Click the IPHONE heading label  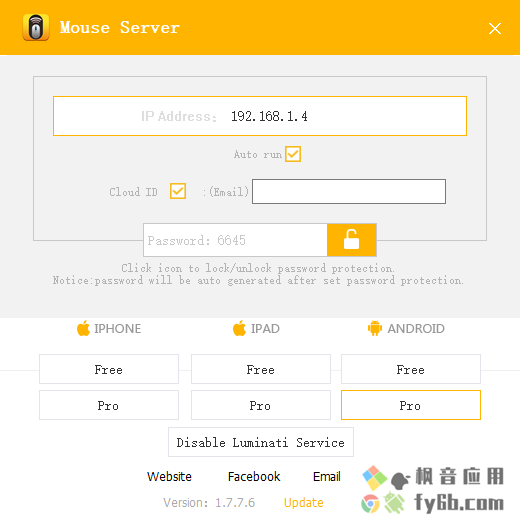(x=118, y=328)
